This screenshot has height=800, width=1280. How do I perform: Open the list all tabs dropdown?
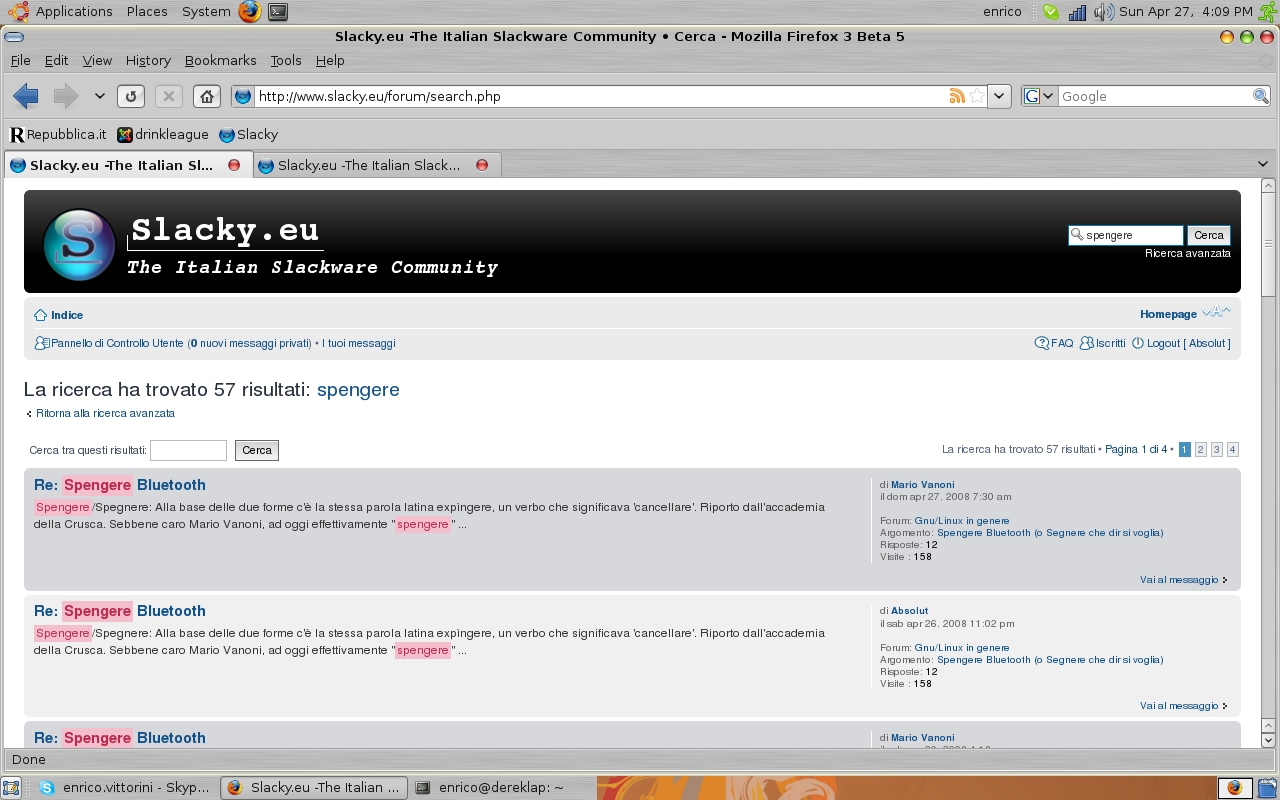(1263, 164)
